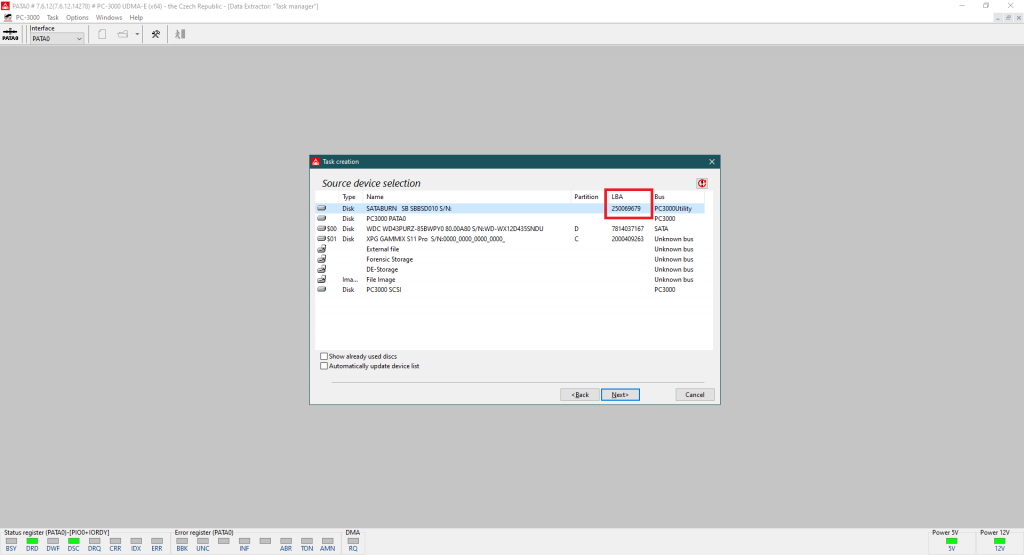Click the PATA0 port icon in toolbar
Screen dimensions: 1024x555
pyautogui.click(x=12, y=34)
